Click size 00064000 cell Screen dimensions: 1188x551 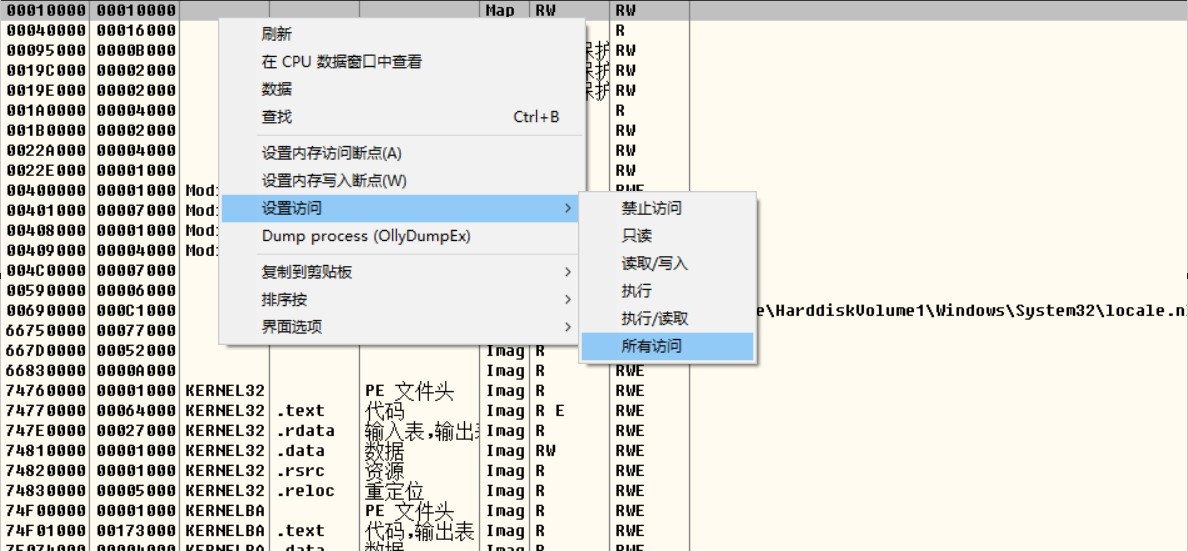coord(136,410)
